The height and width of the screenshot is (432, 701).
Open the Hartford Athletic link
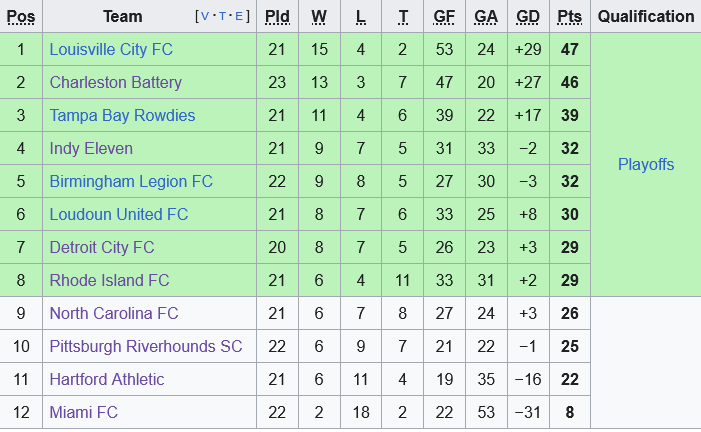[x=107, y=379]
